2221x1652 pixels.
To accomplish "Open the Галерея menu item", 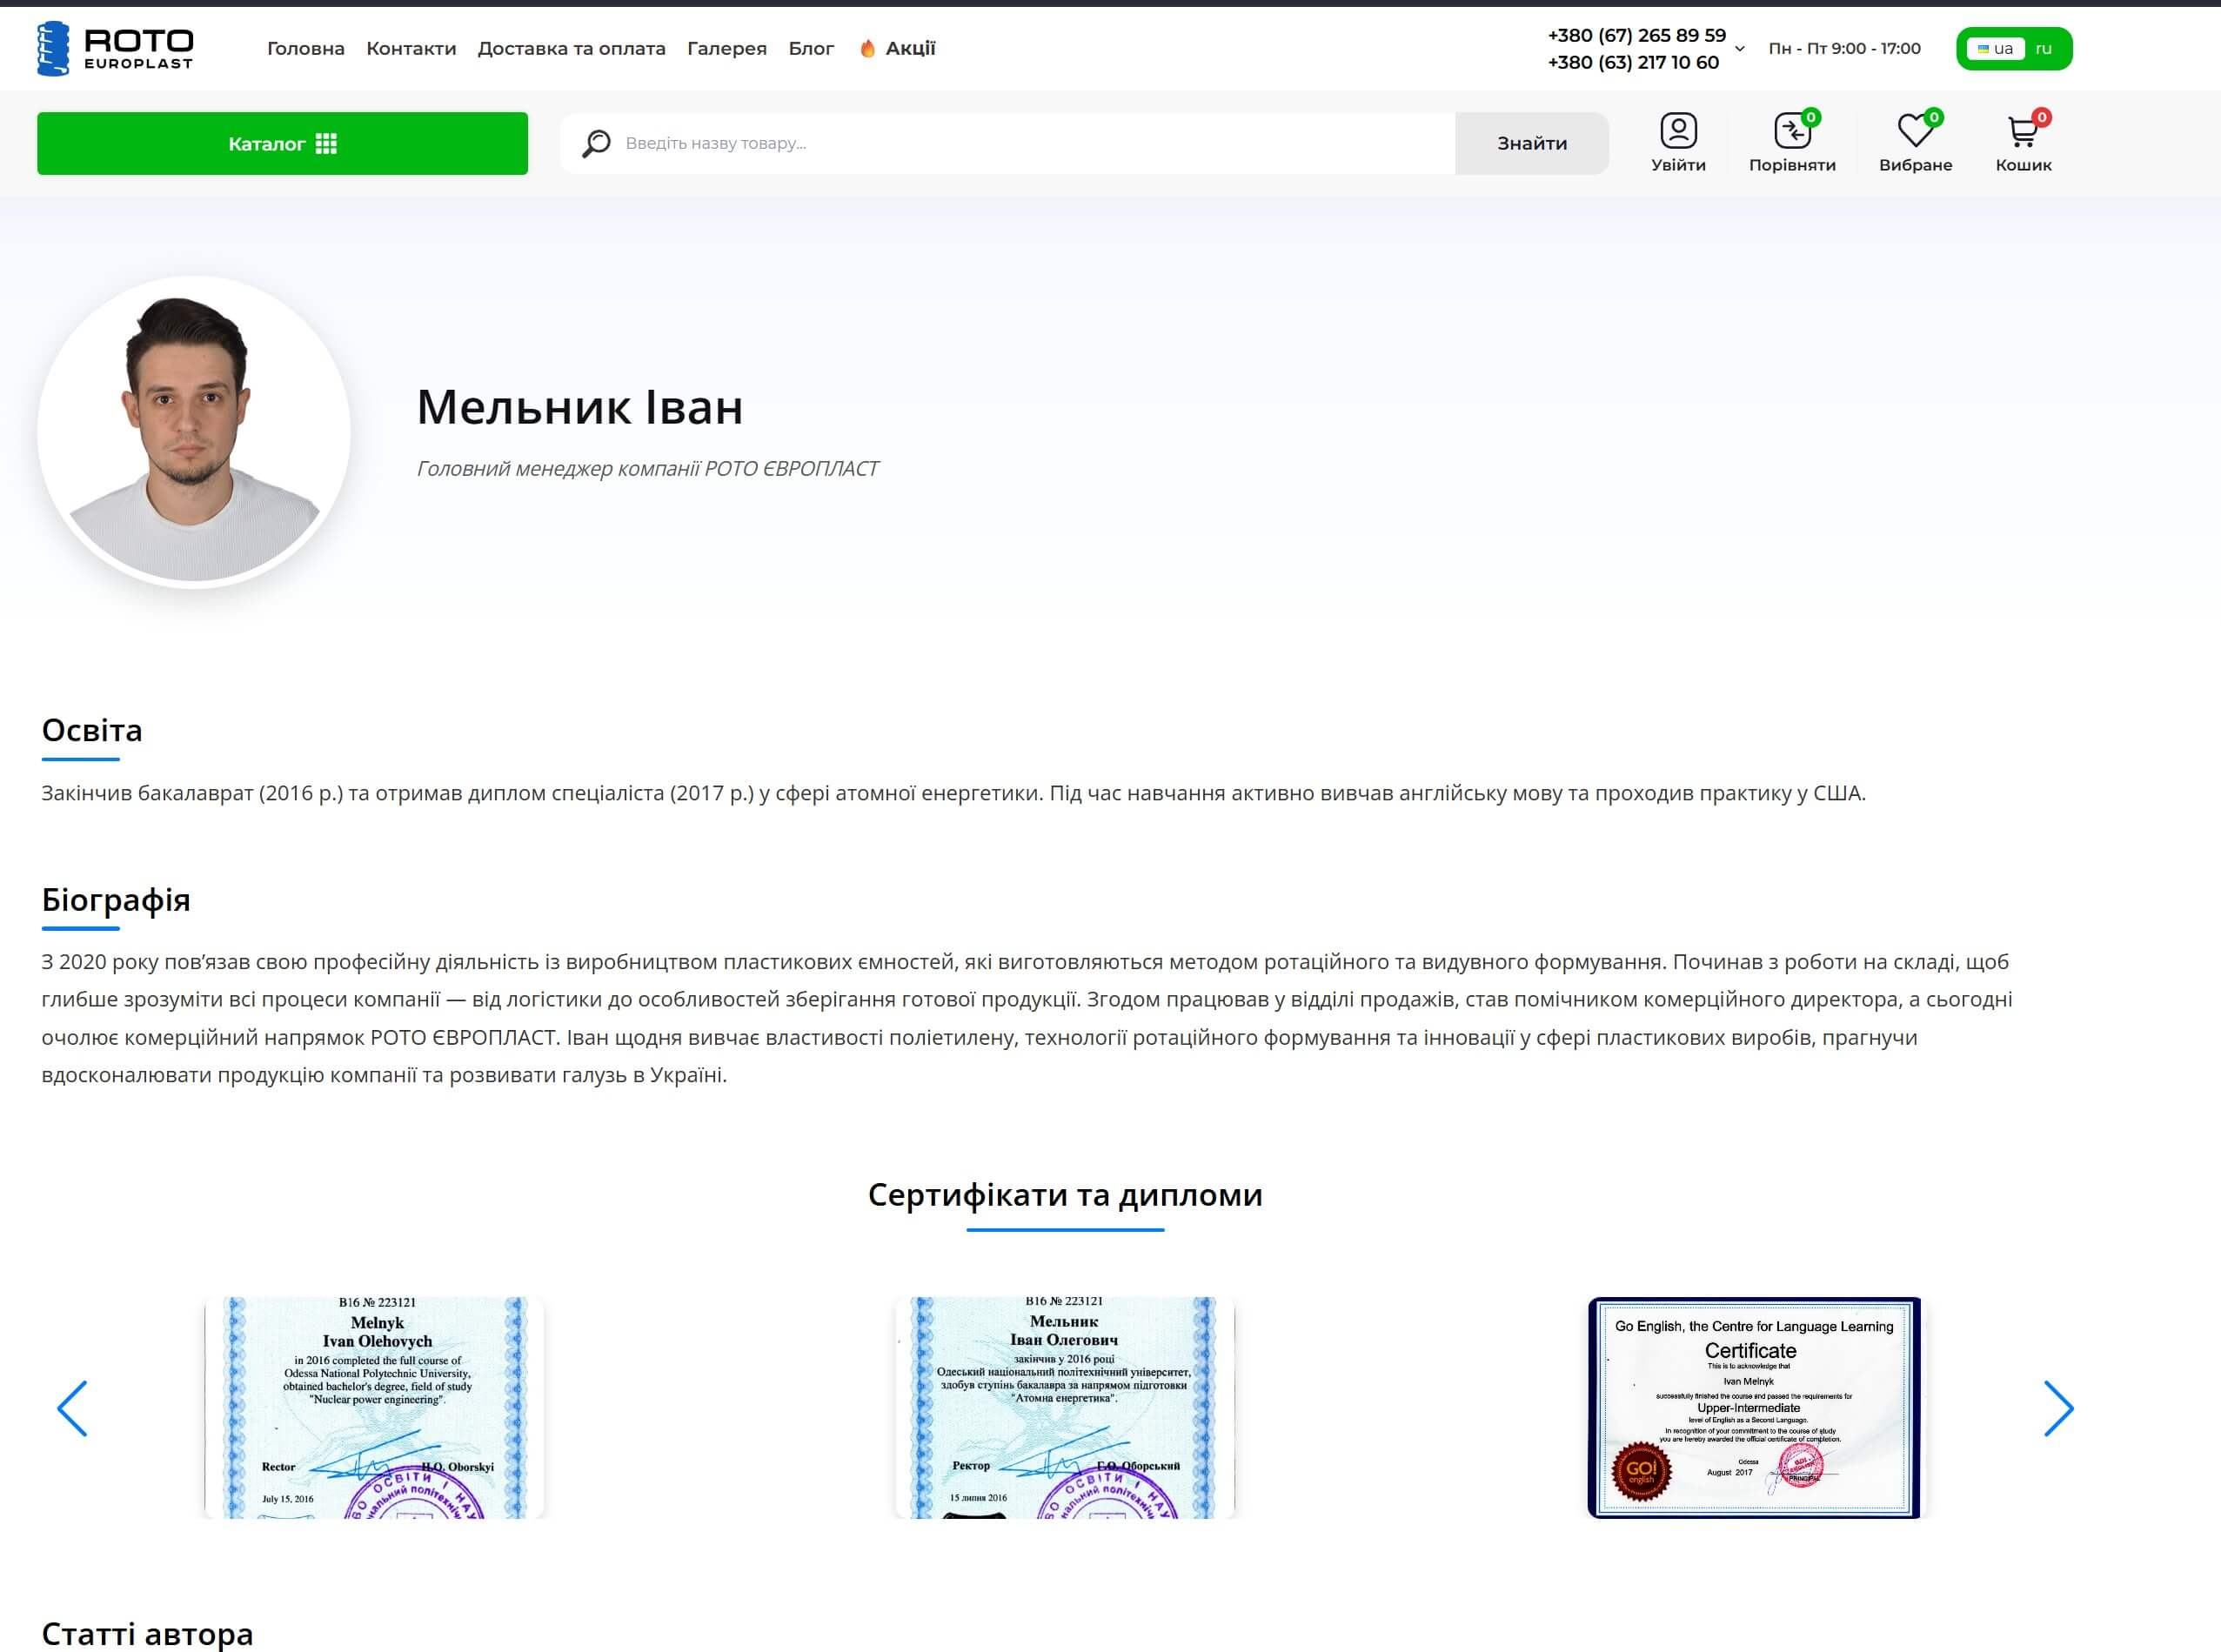I will pos(727,48).
